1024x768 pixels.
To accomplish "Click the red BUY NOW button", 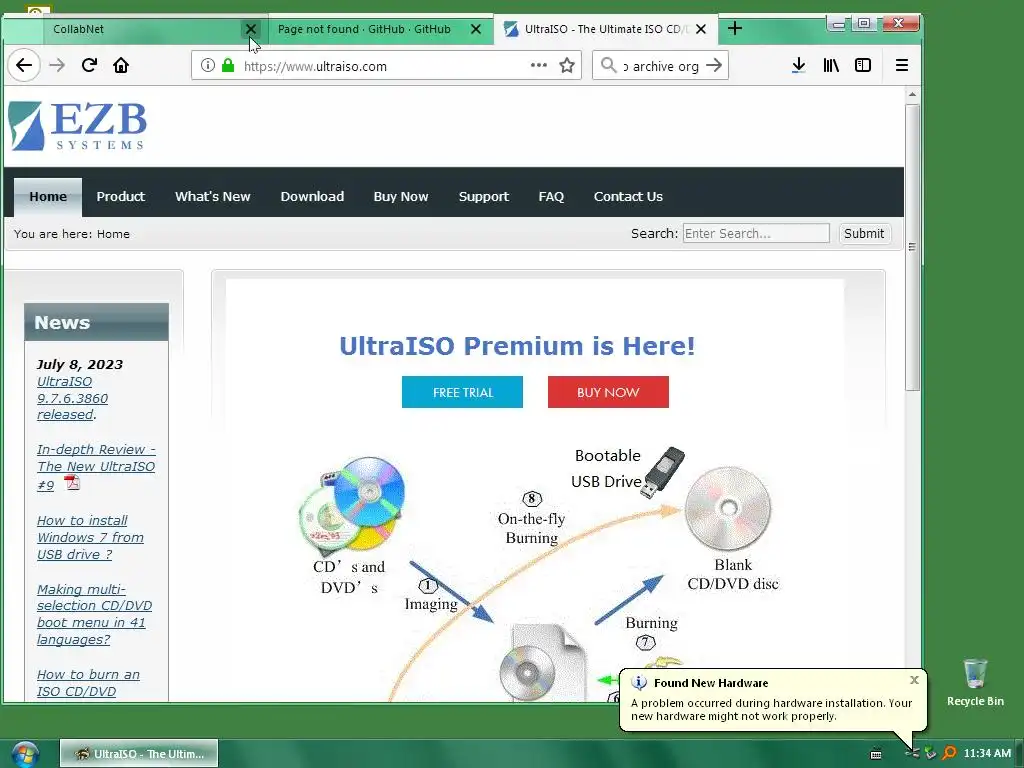I will [608, 392].
